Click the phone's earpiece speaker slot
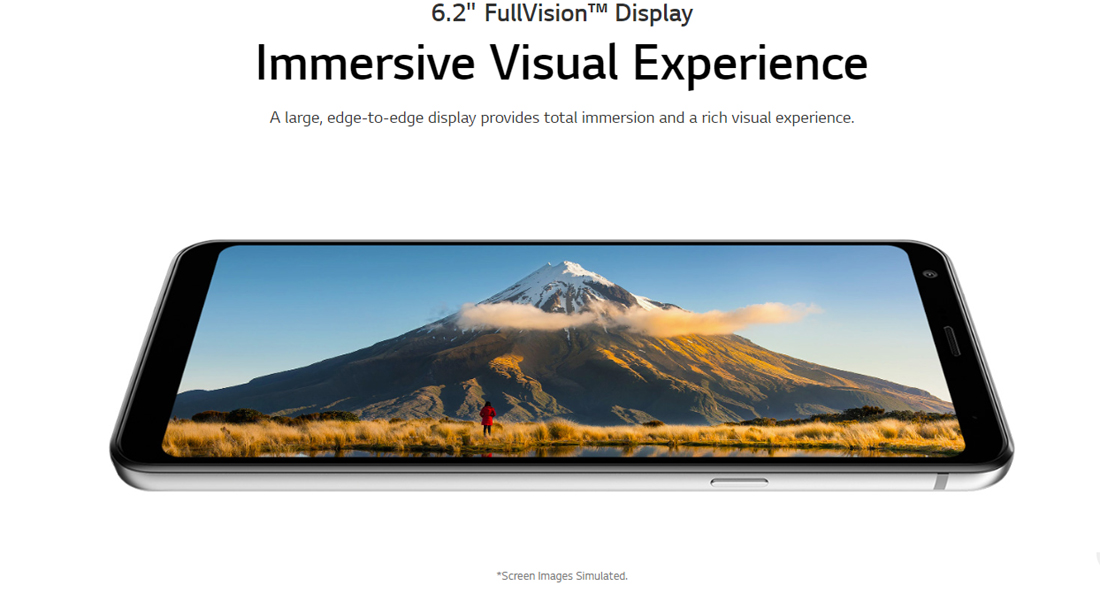 point(951,341)
